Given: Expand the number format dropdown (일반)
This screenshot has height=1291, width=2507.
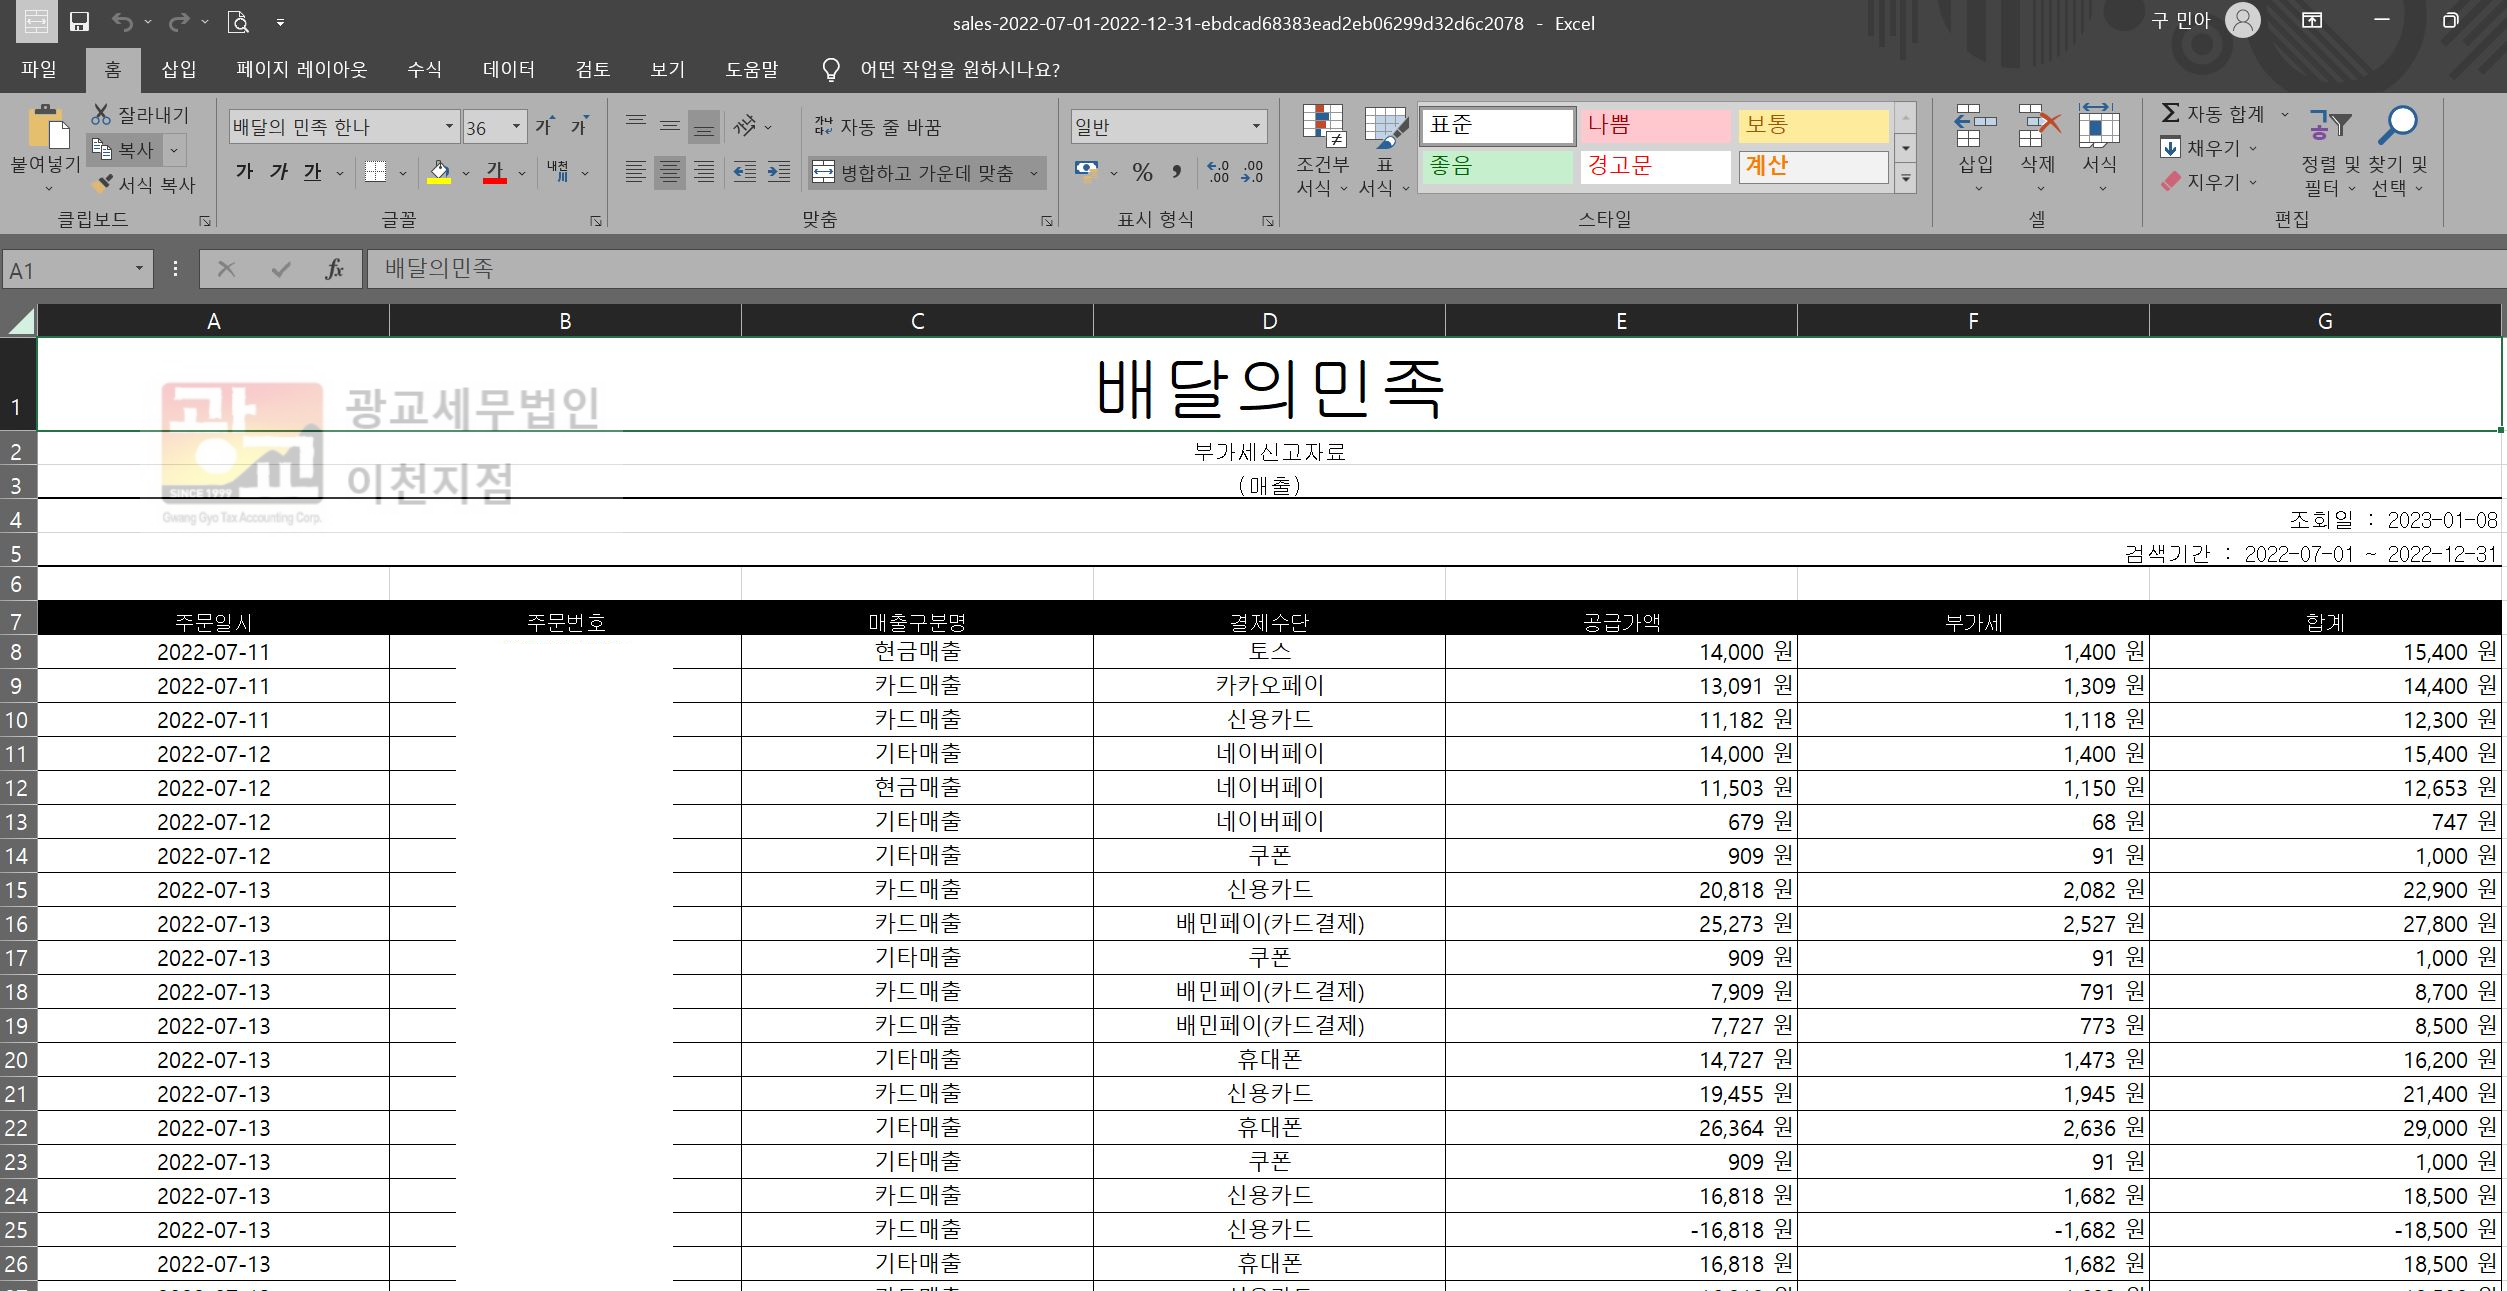Looking at the screenshot, I should [1256, 127].
